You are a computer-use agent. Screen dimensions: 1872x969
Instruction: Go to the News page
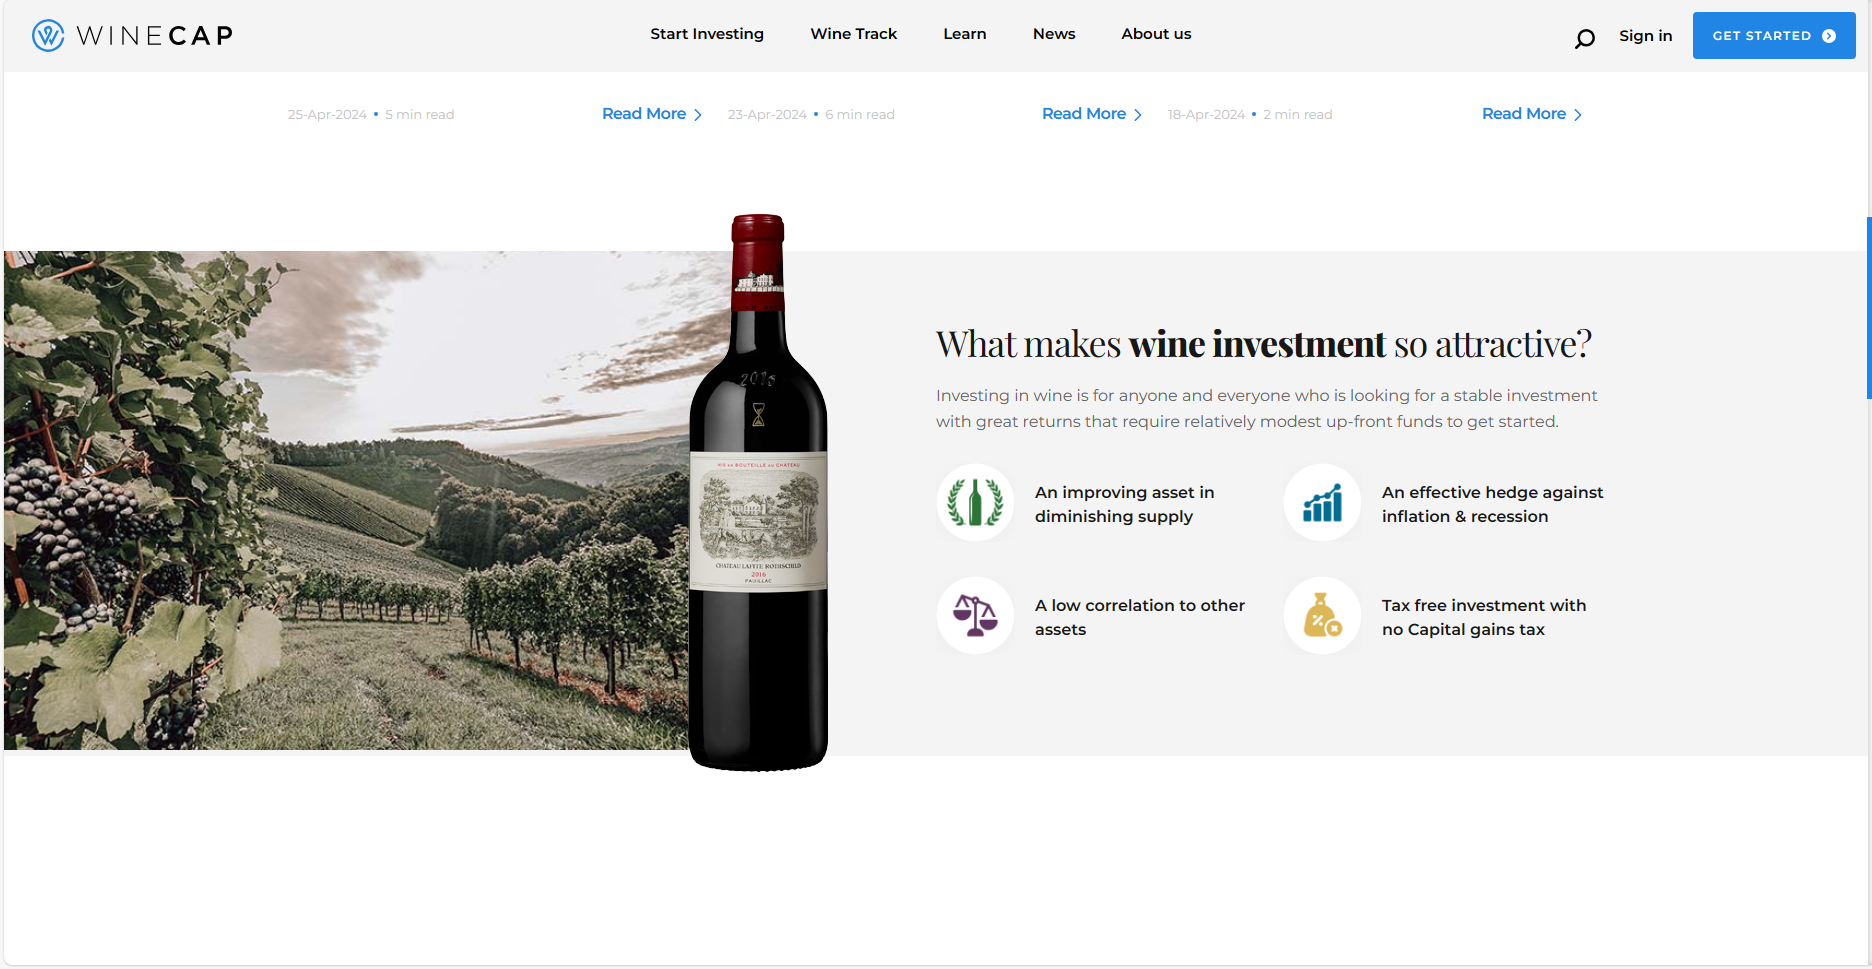click(x=1054, y=34)
